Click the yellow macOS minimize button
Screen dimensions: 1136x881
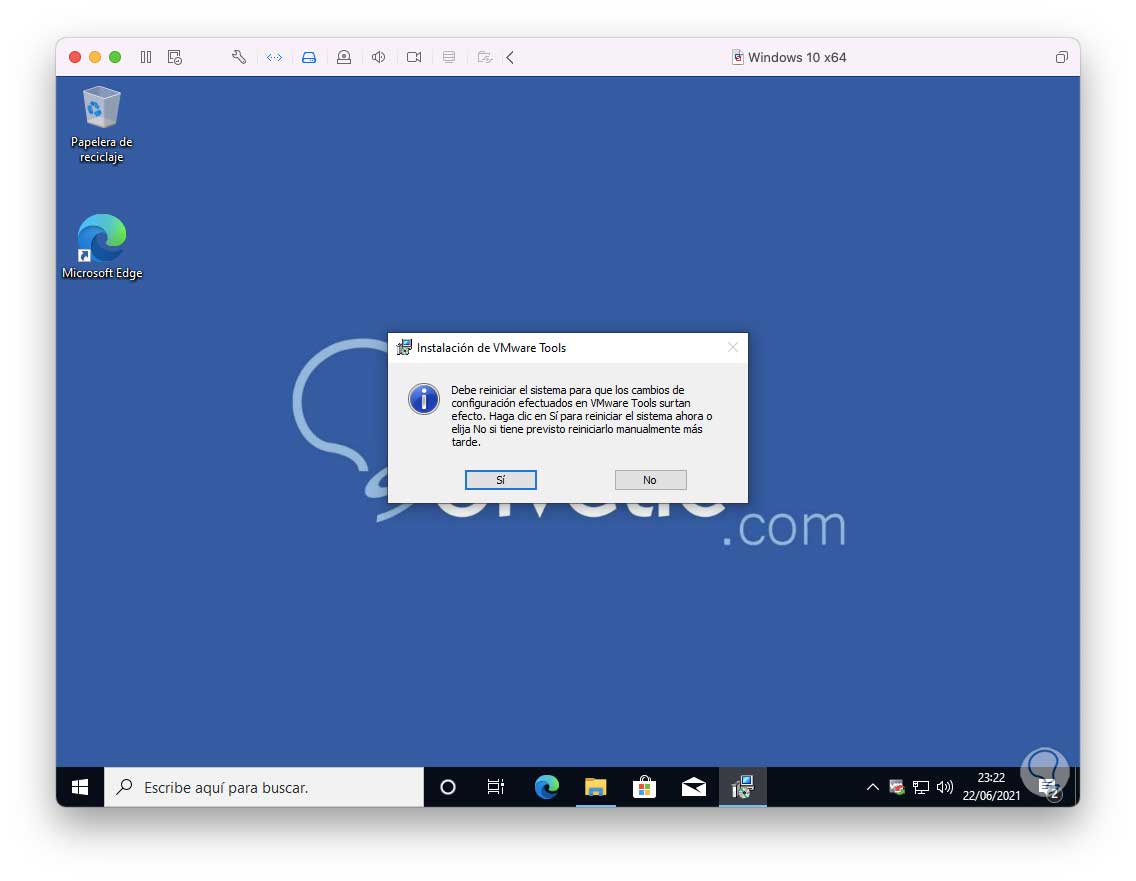click(x=95, y=57)
